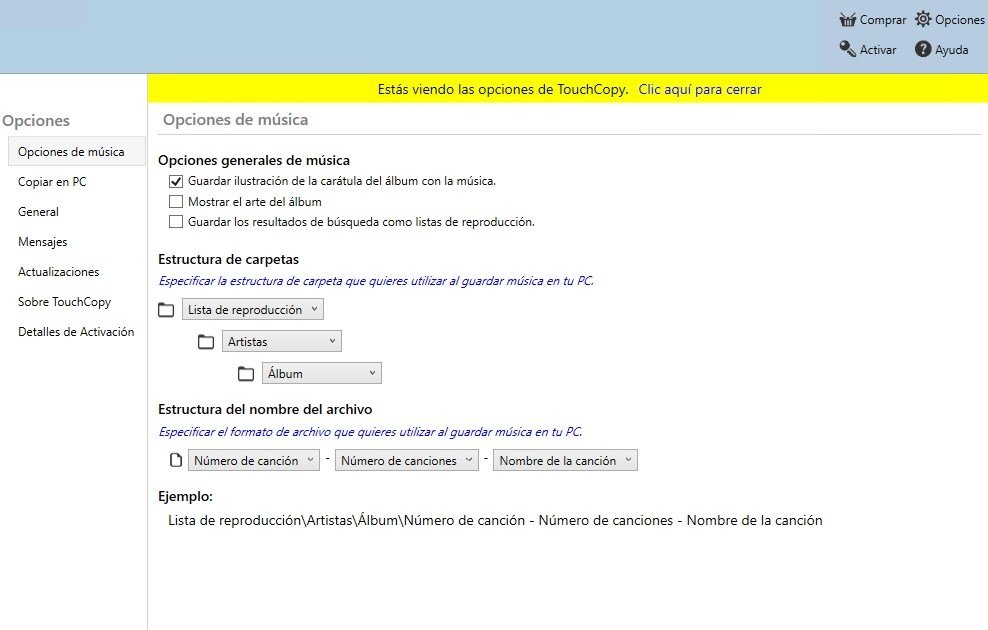988x630 pixels.
Task: Click 'Clic aquí para cerrar' link
Action: [x=700, y=89]
